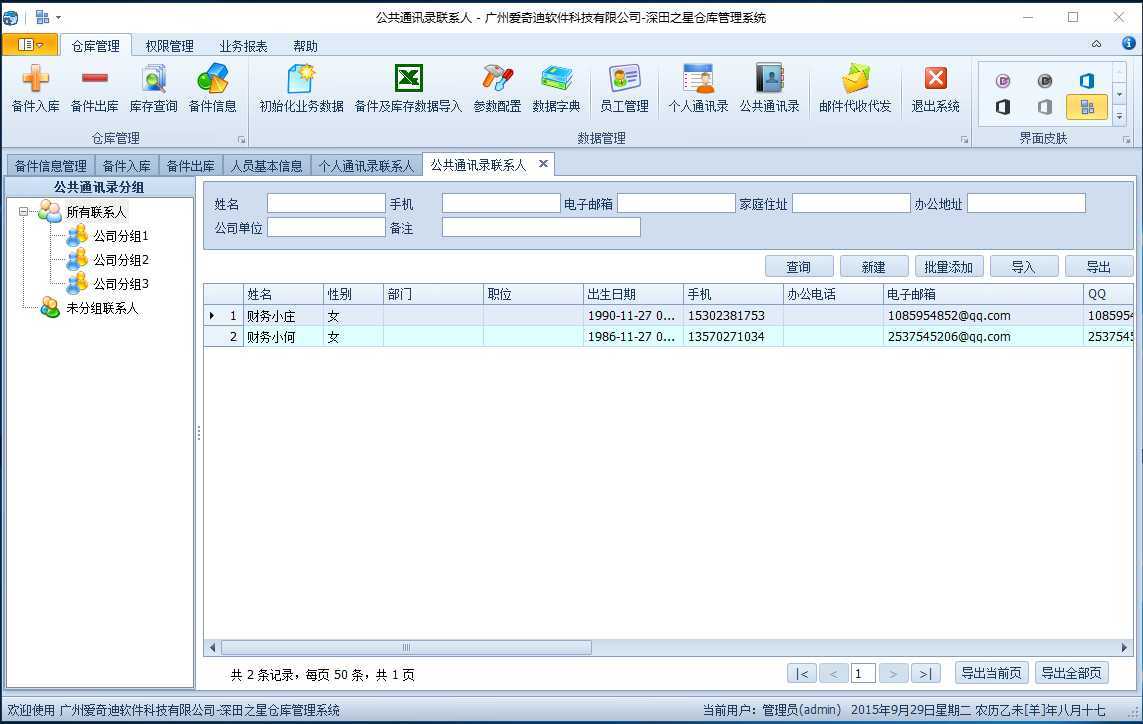Screen dimensions: 1143x724
Task: Expand the skin gallery dropdown
Action: click(x=1119, y=116)
